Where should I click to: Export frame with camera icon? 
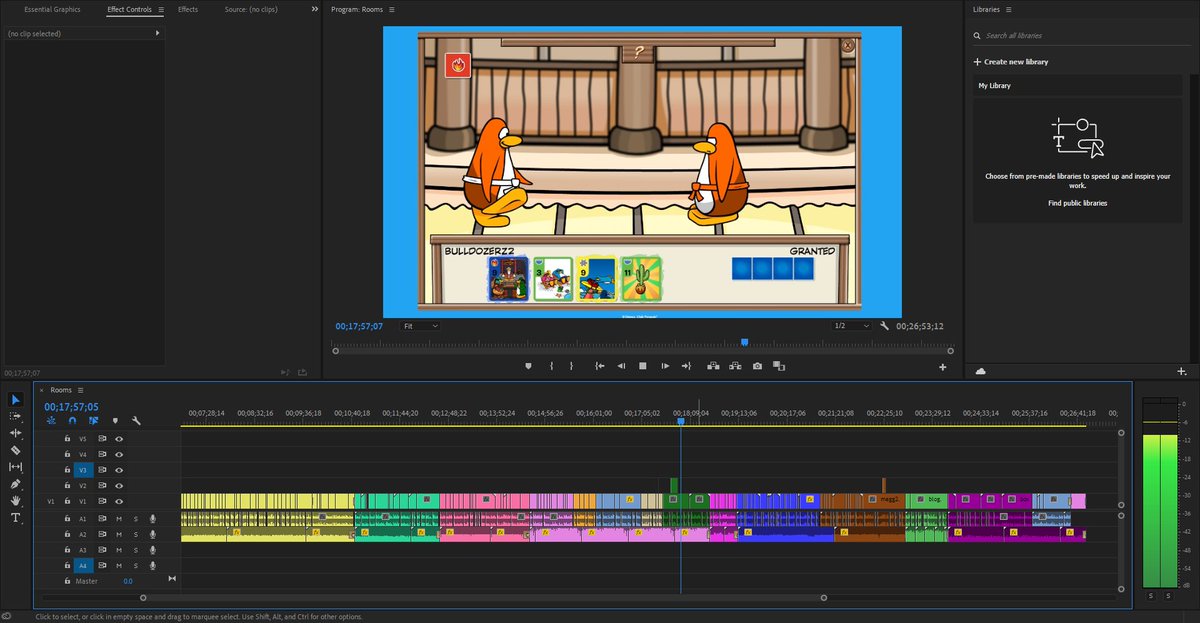tap(757, 366)
